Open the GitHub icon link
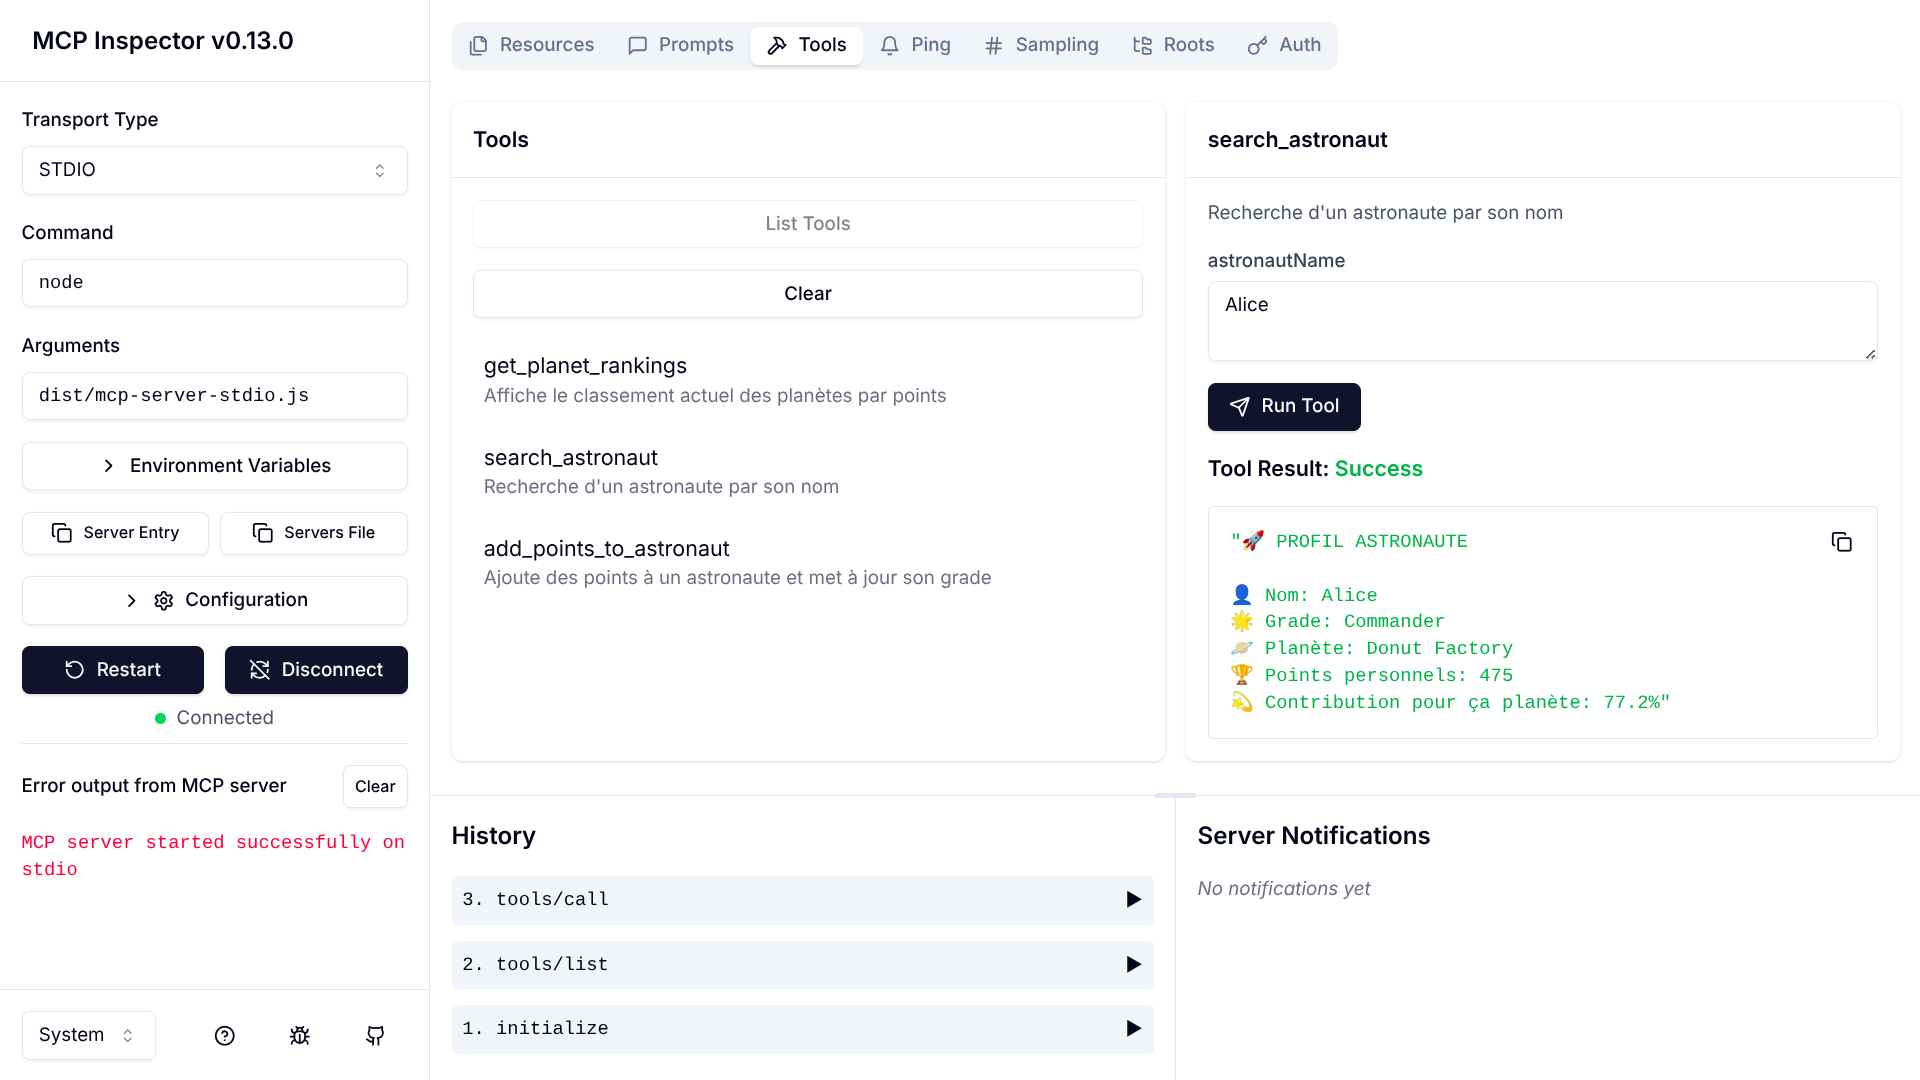This screenshot has width=1920, height=1080. 375,1036
